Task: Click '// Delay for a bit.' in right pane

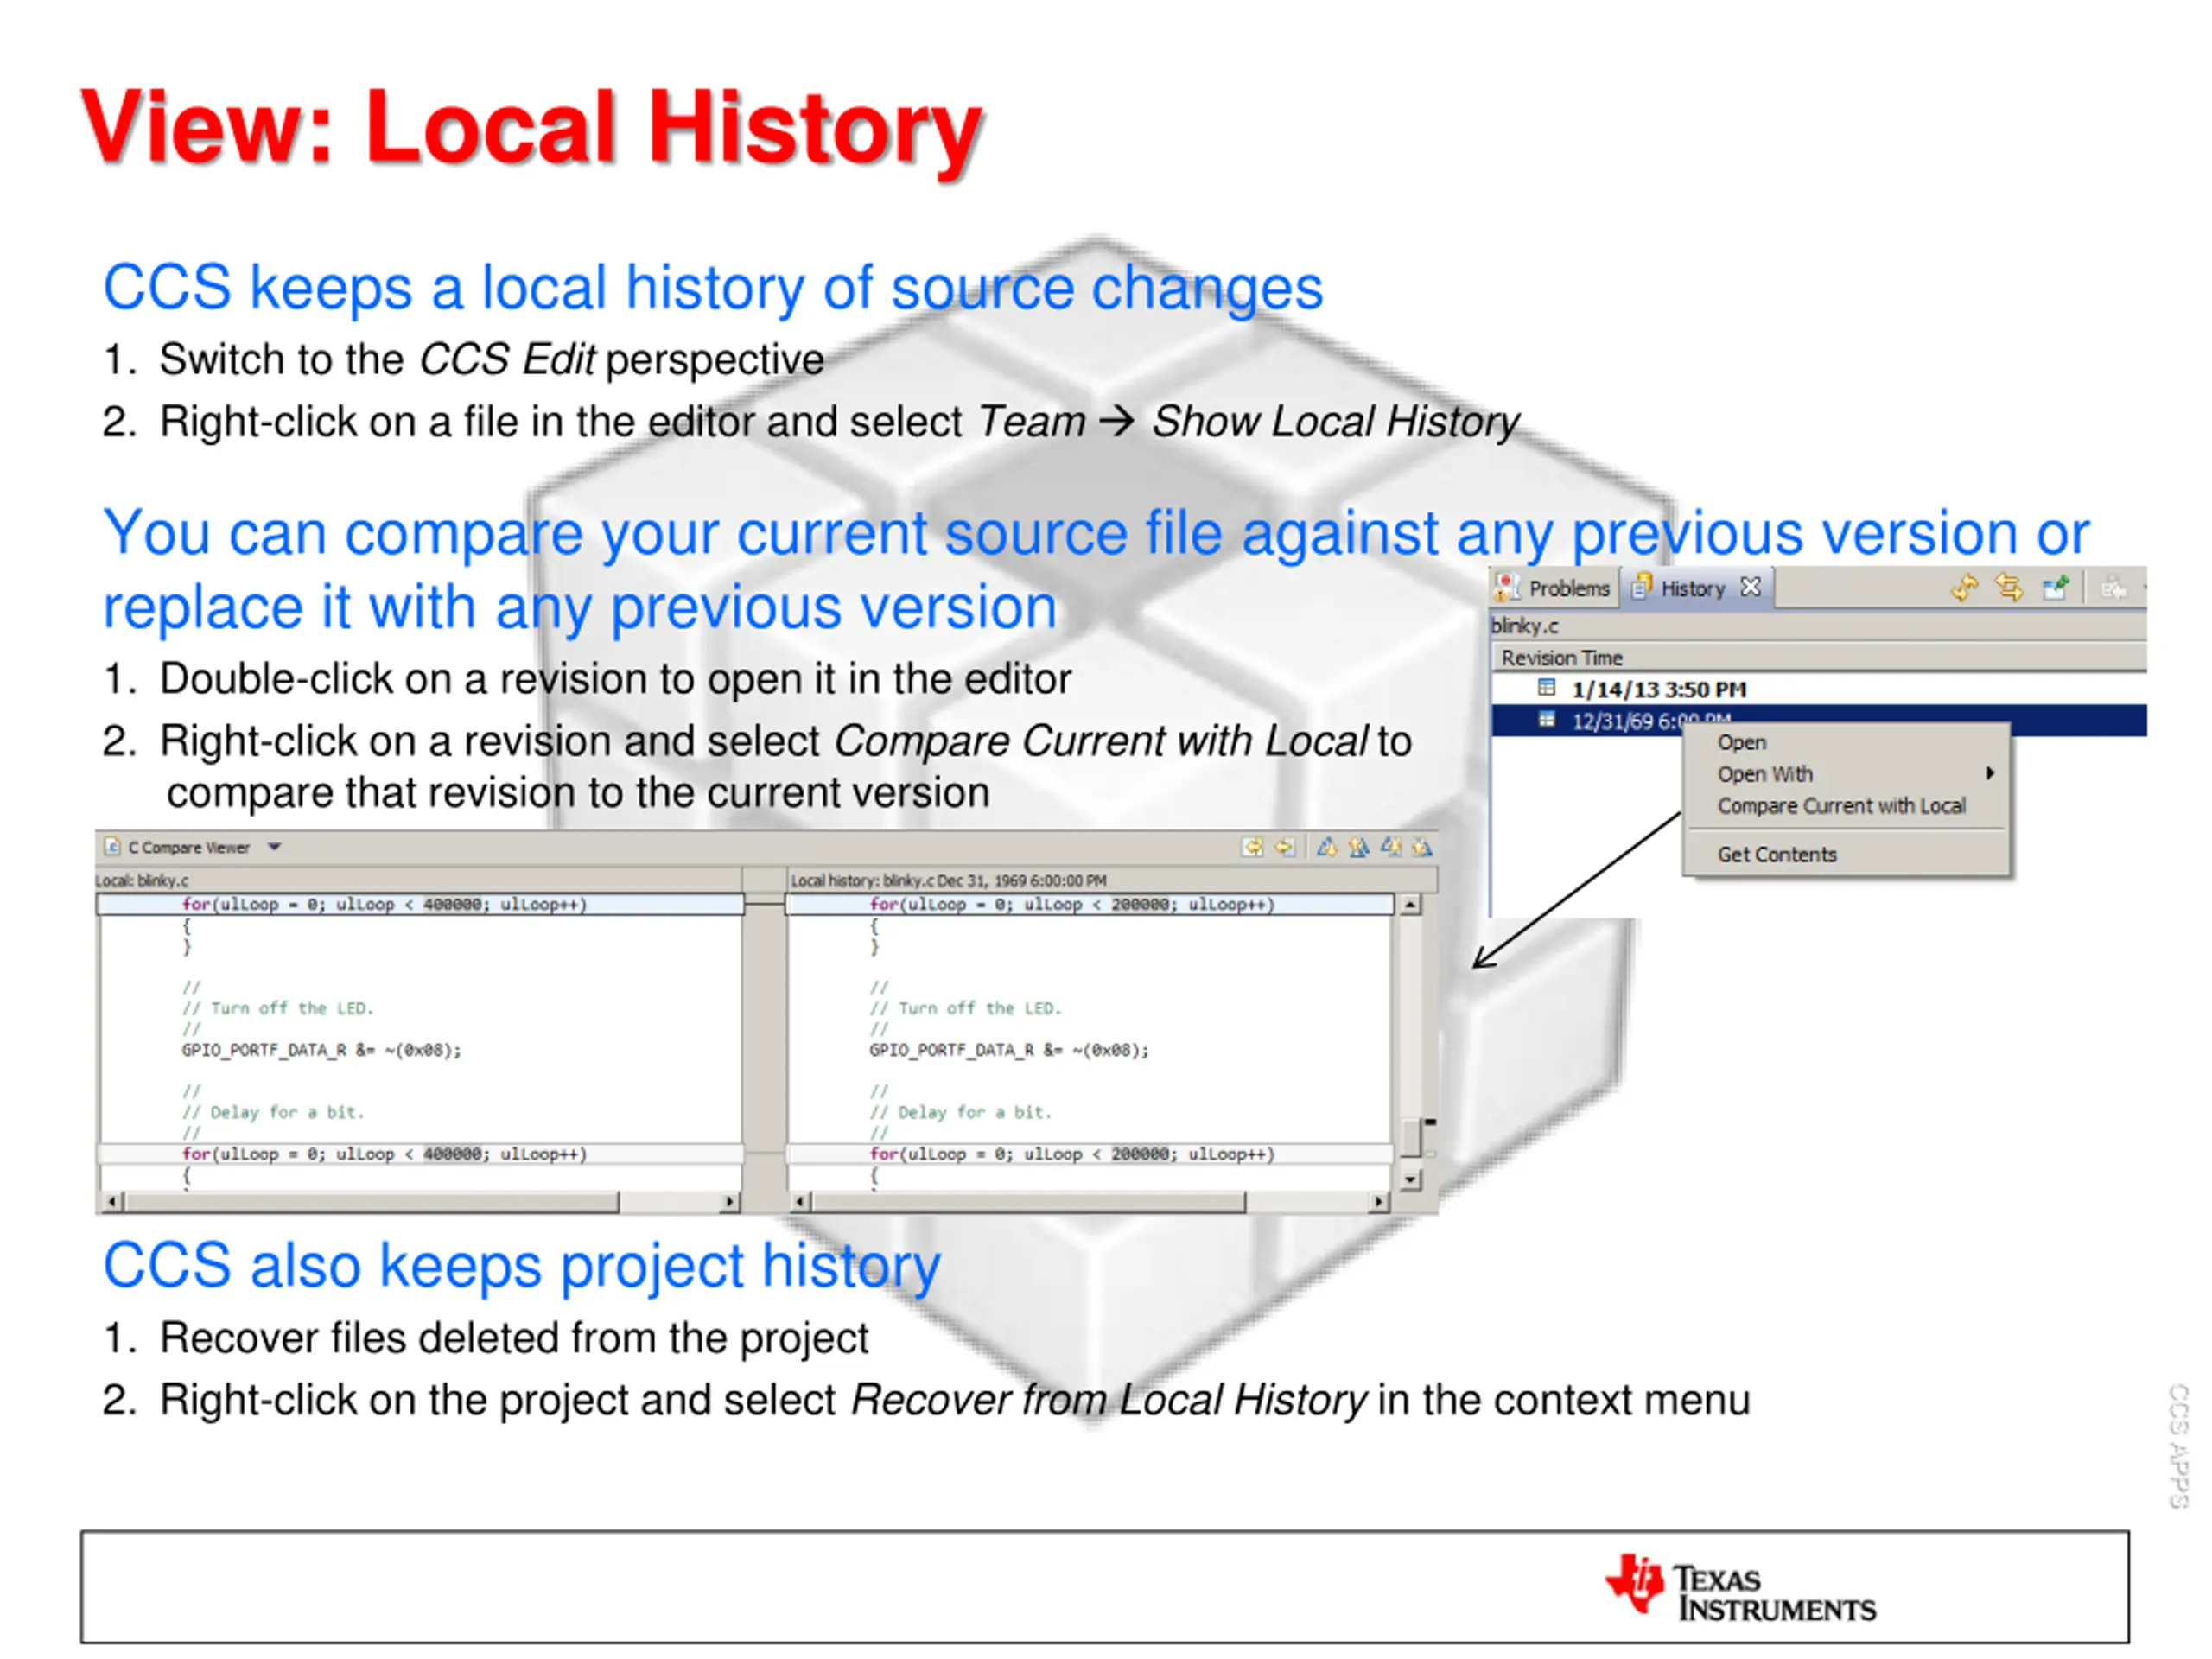Action: [960, 1112]
